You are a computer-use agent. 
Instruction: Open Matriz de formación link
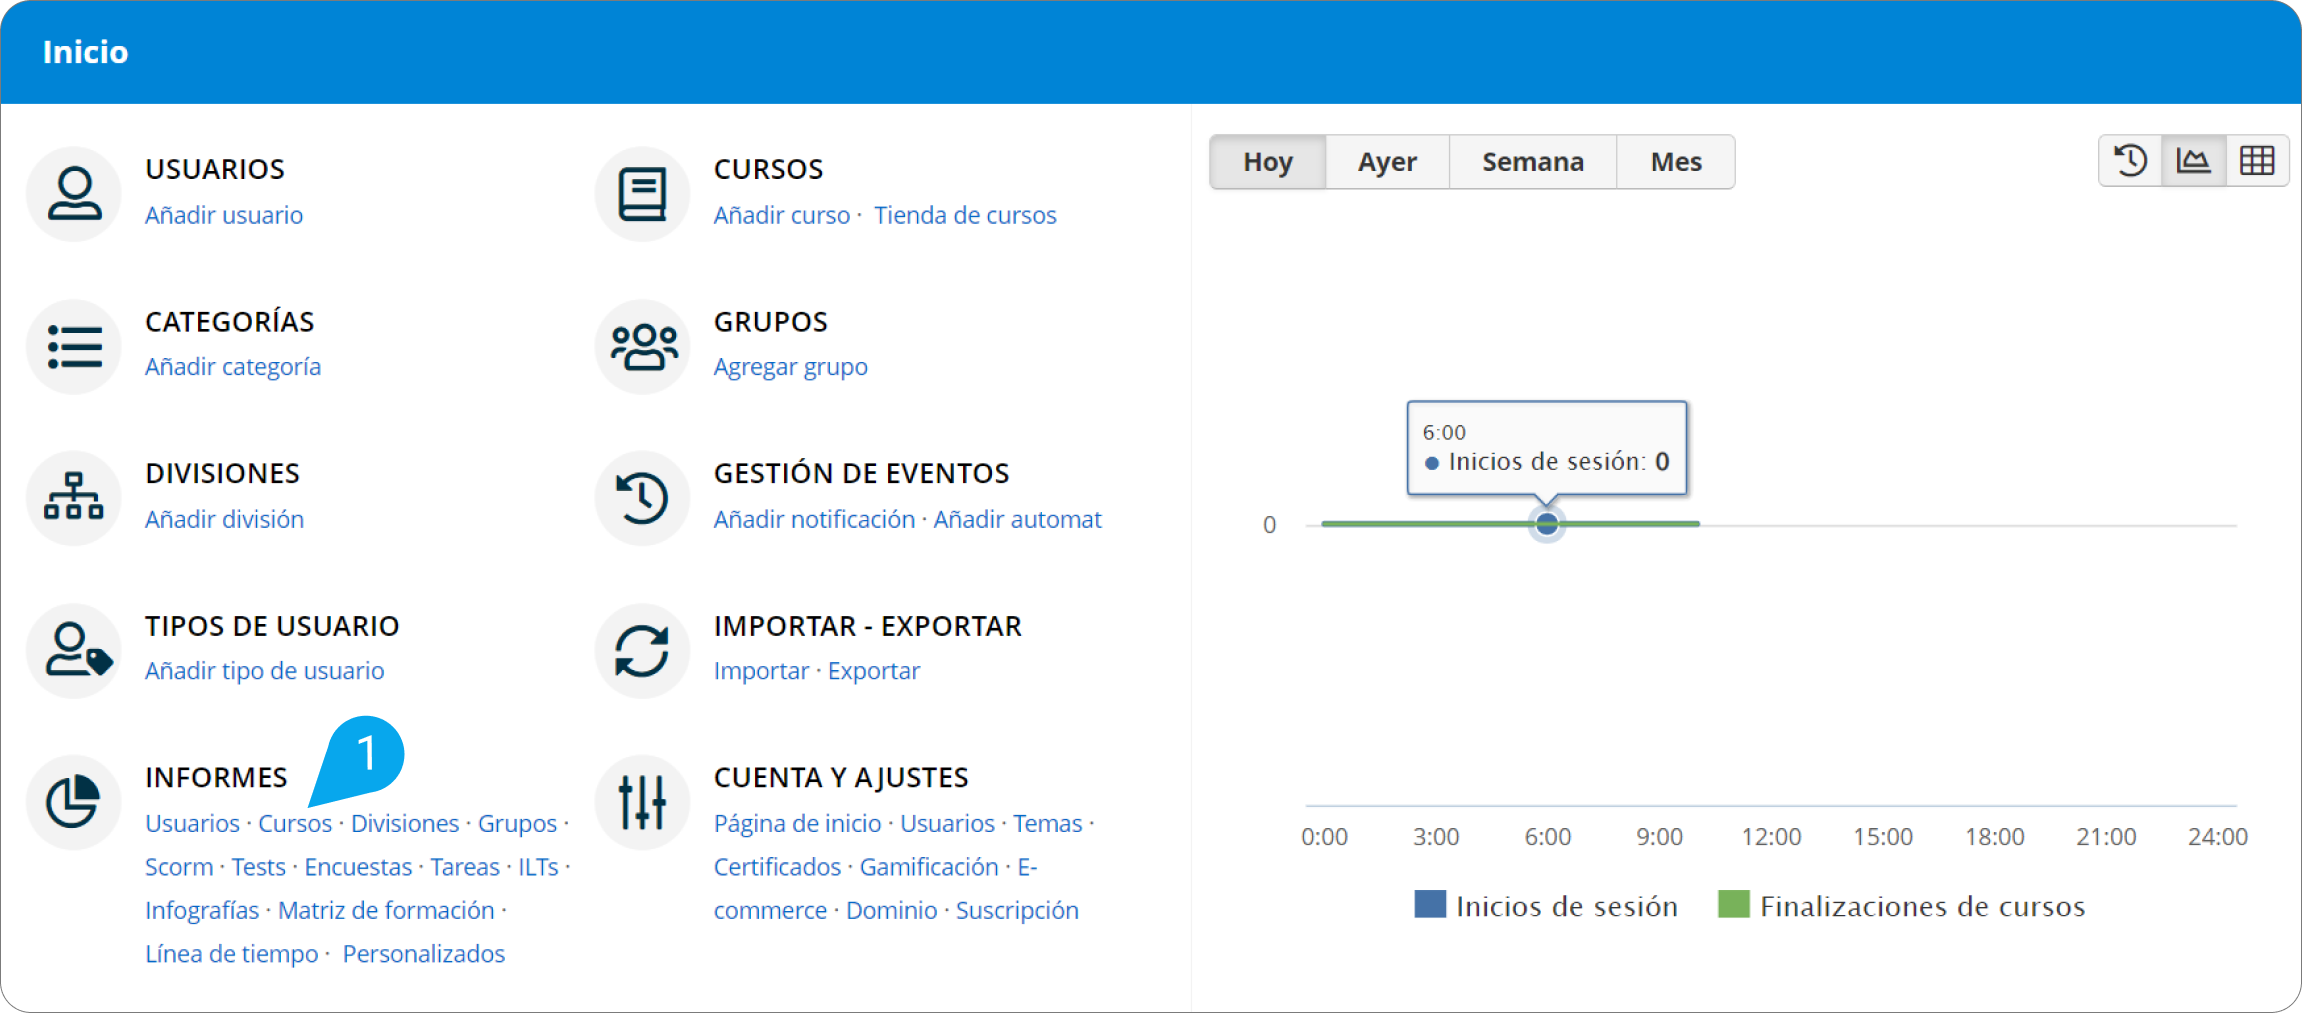[x=386, y=911]
